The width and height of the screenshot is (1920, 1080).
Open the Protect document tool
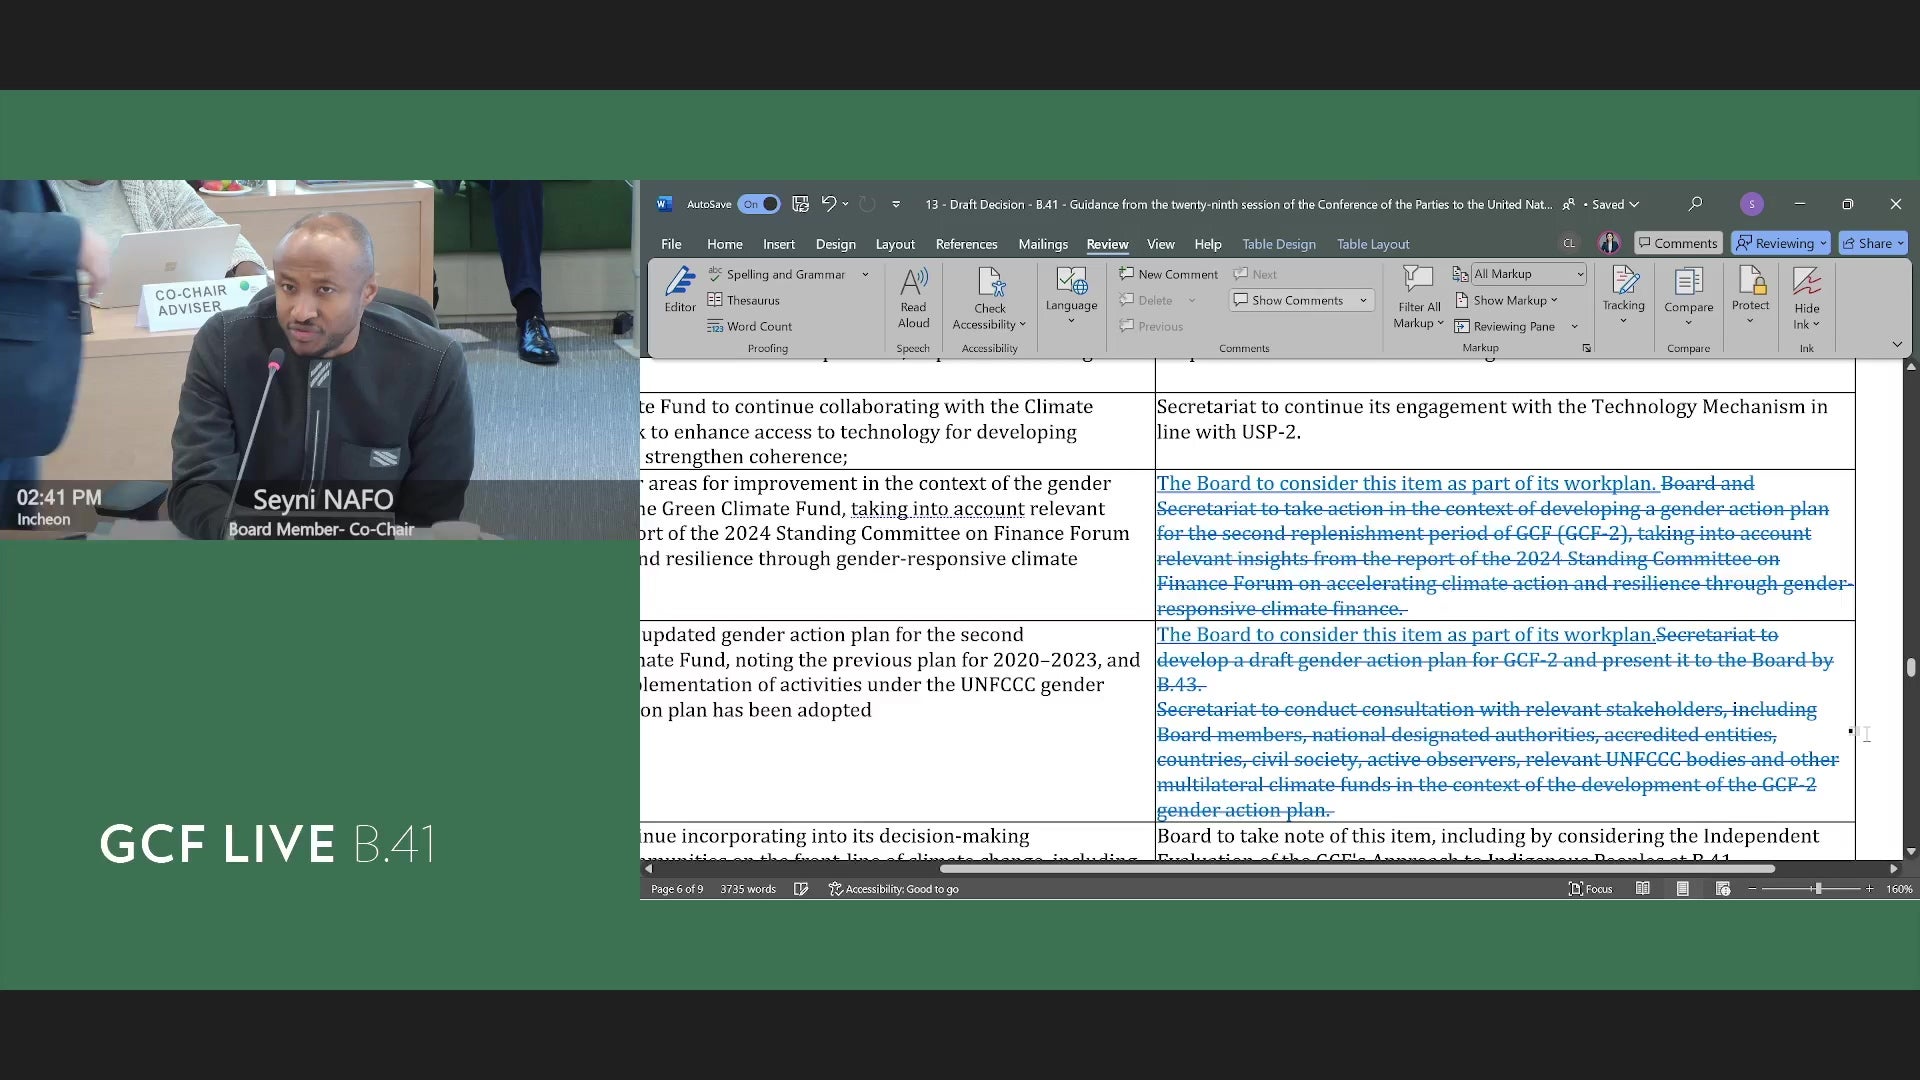1750,295
